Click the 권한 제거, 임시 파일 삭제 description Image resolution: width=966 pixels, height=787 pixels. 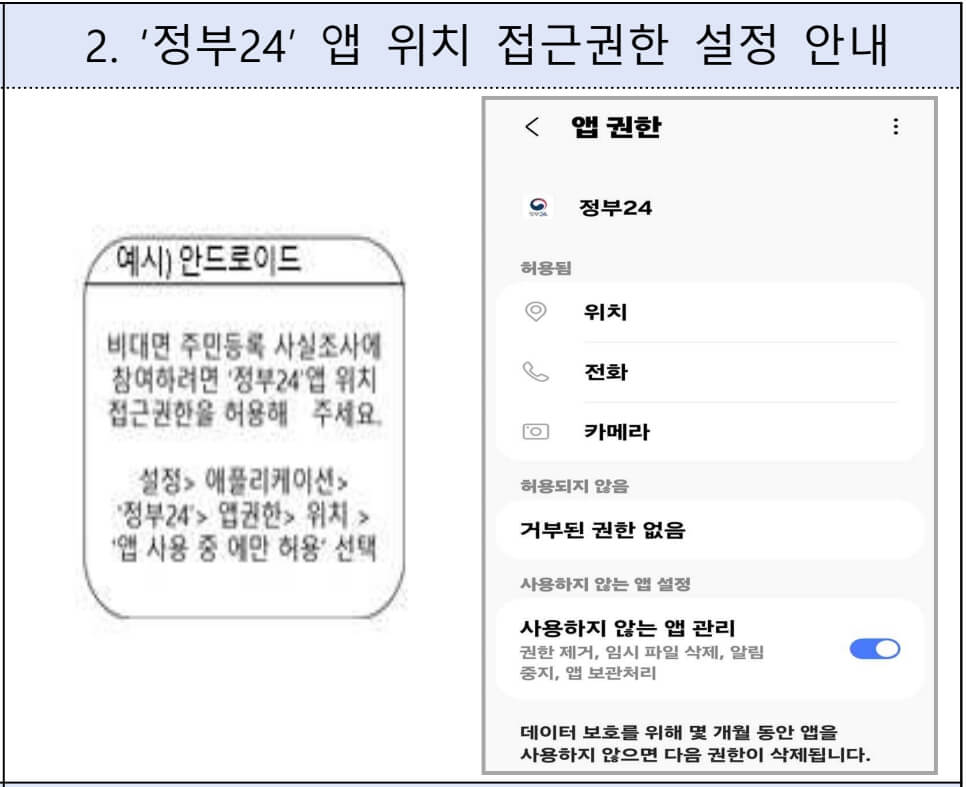642,662
